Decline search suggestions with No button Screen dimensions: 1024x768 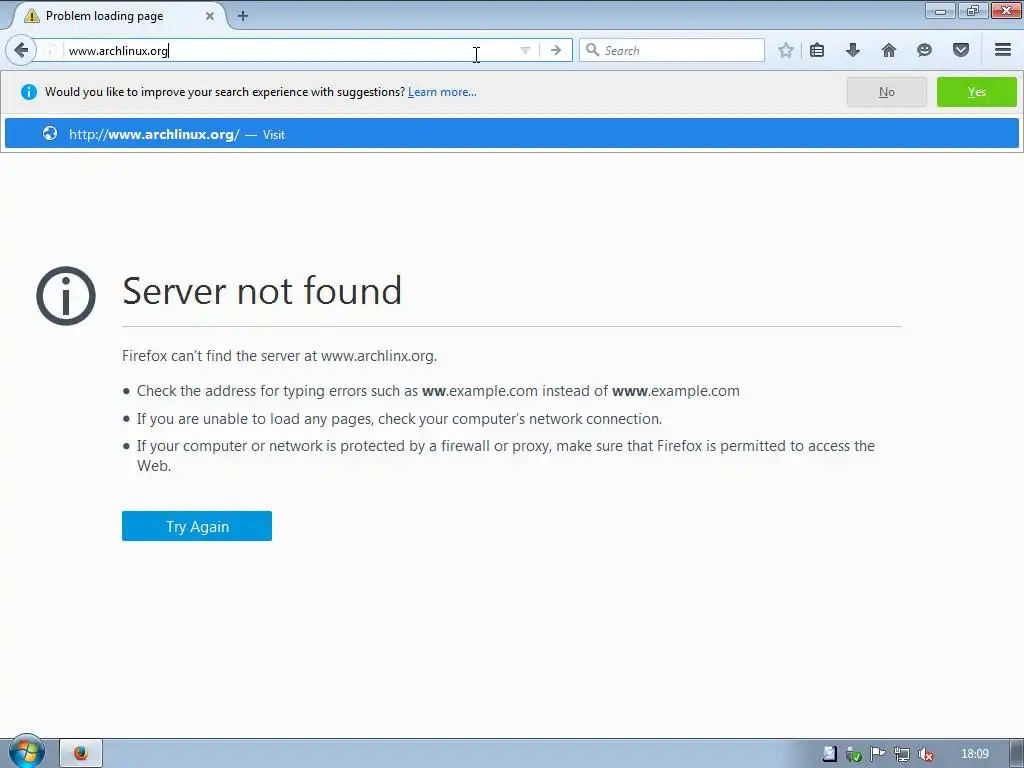tap(886, 92)
